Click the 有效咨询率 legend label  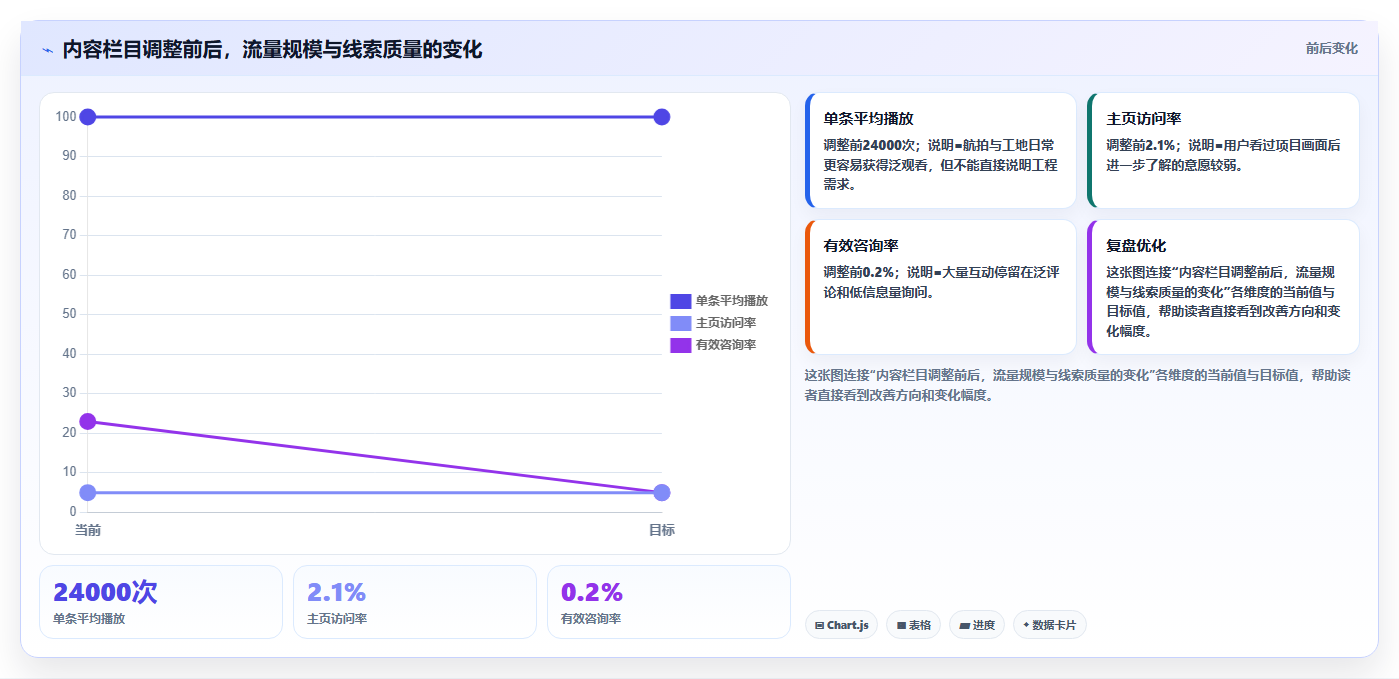[726, 345]
